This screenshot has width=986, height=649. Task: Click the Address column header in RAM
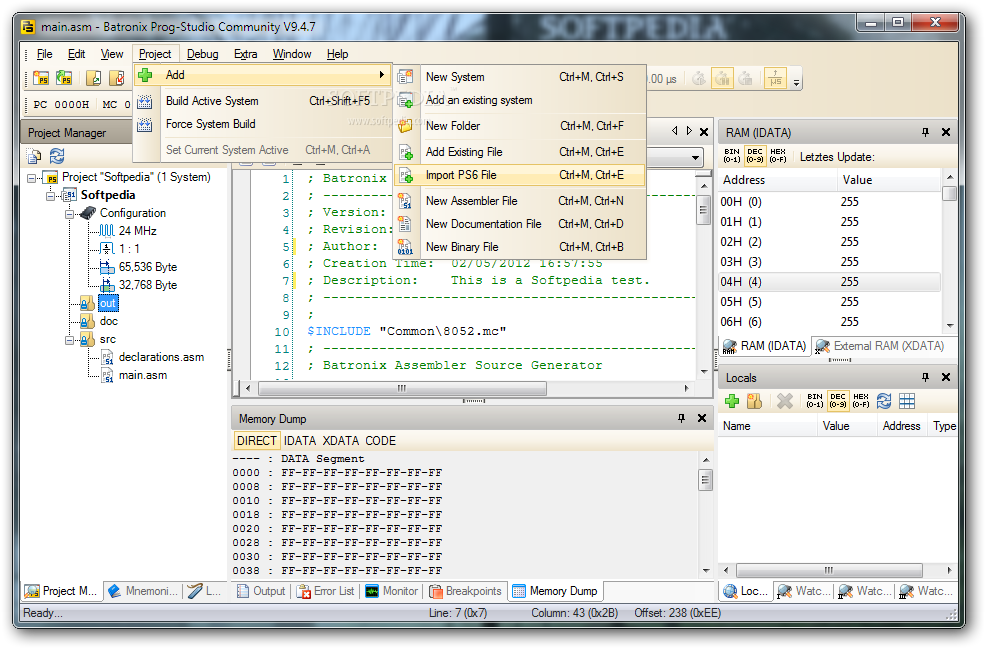click(777, 180)
